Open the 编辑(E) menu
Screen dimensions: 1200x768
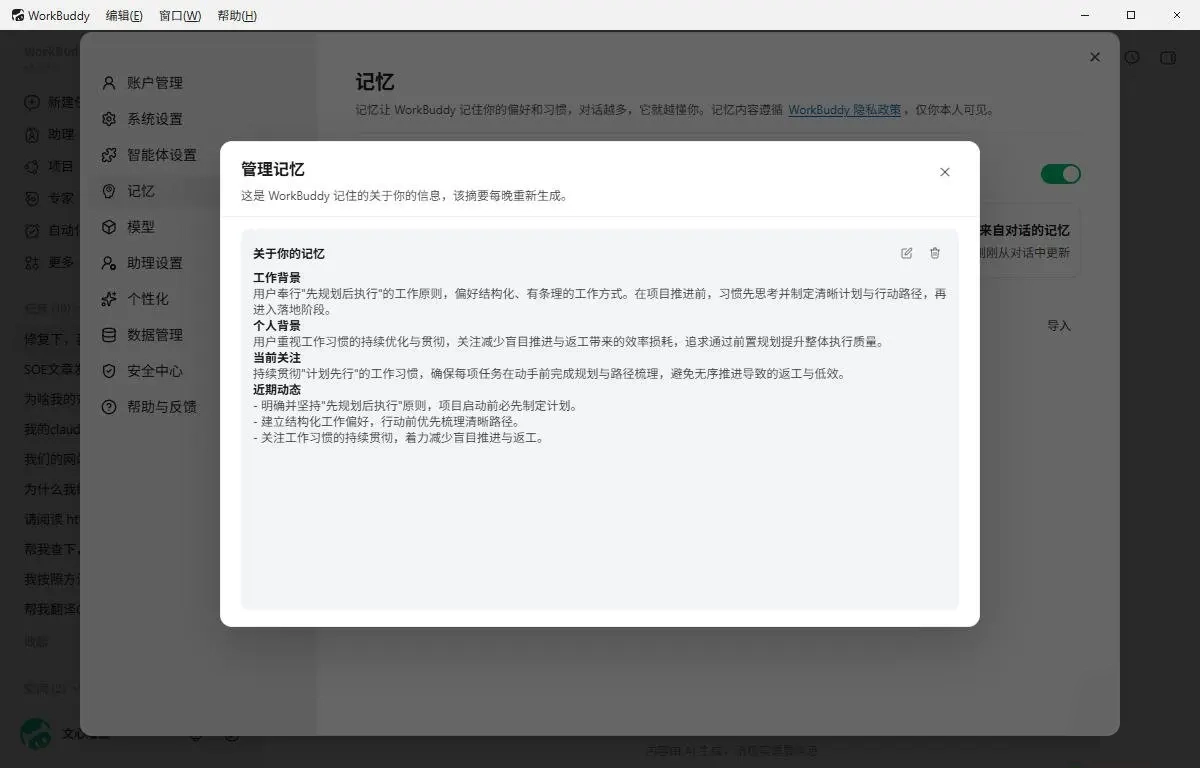[124, 15]
